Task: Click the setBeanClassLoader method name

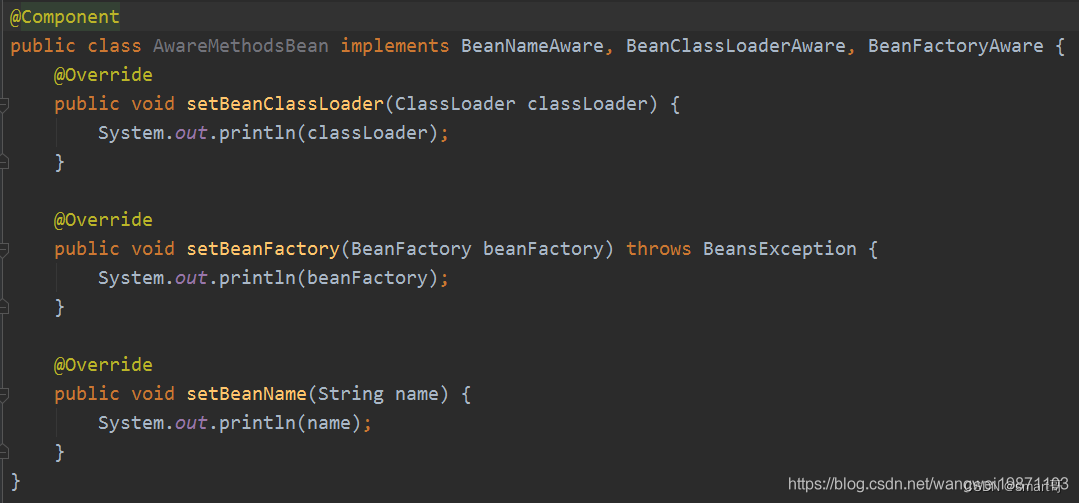Action: tap(285, 104)
